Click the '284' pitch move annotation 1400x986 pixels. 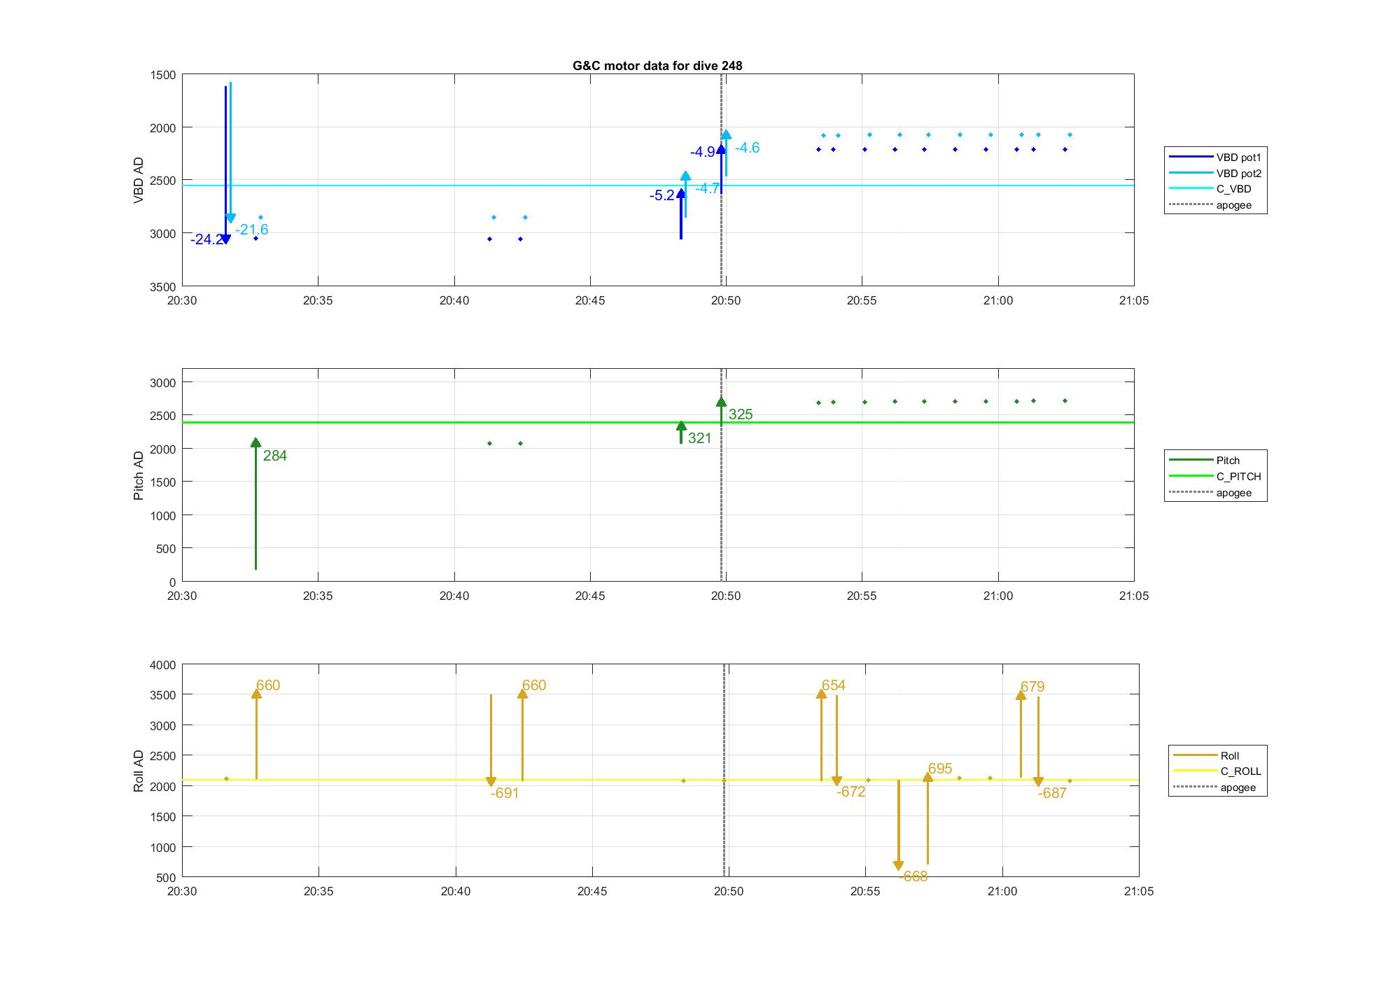pos(275,455)
